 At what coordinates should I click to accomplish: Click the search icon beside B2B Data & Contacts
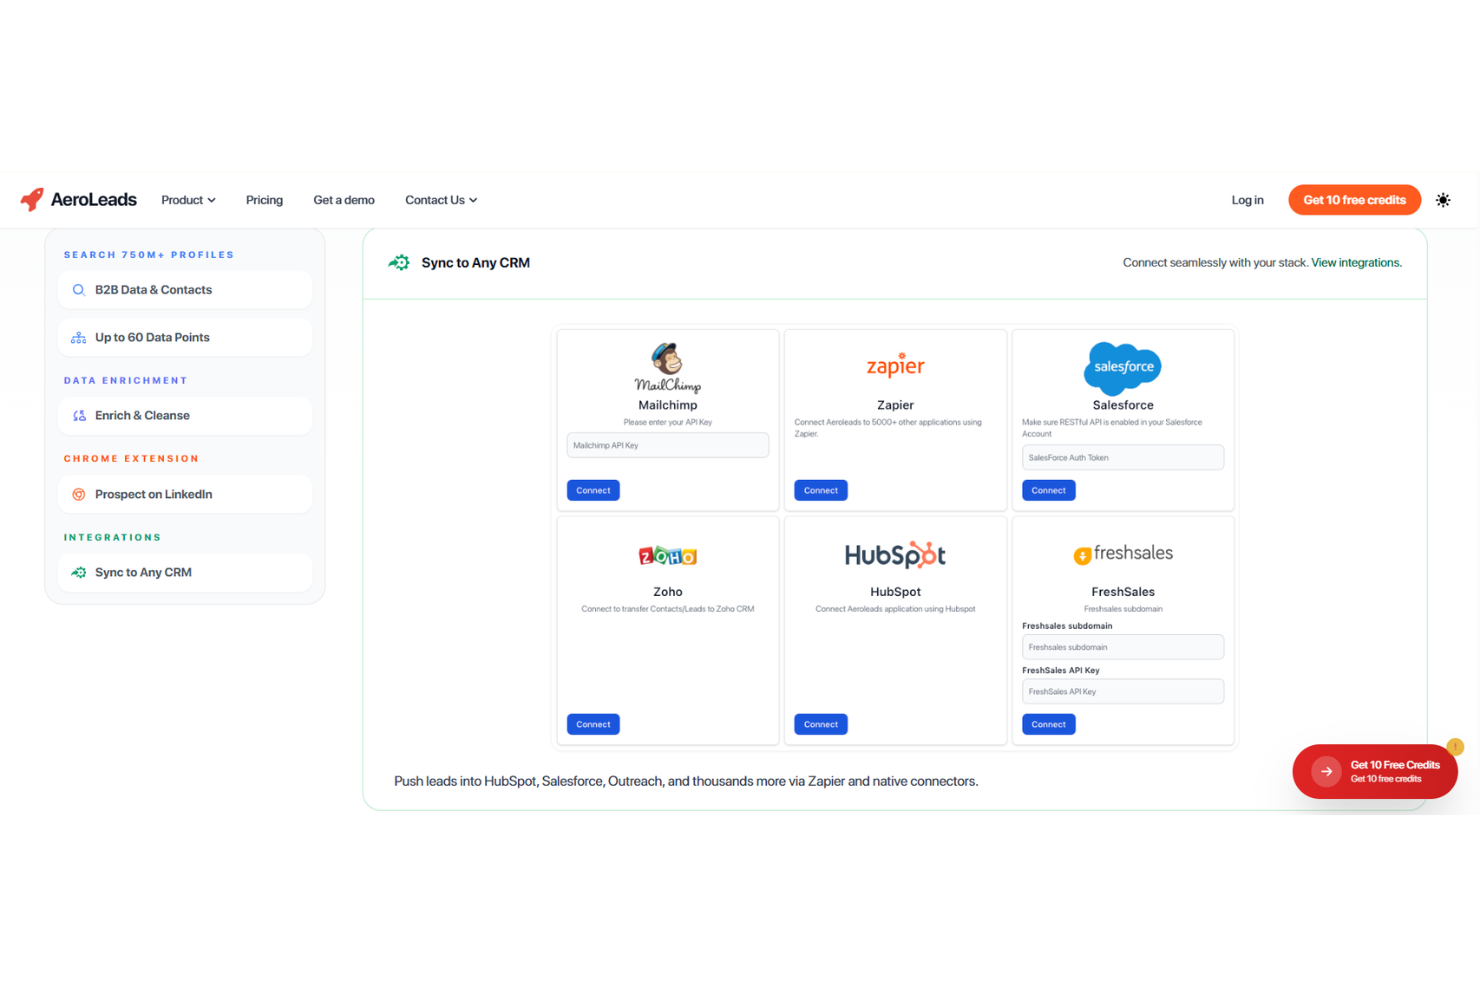pos(79,290)
